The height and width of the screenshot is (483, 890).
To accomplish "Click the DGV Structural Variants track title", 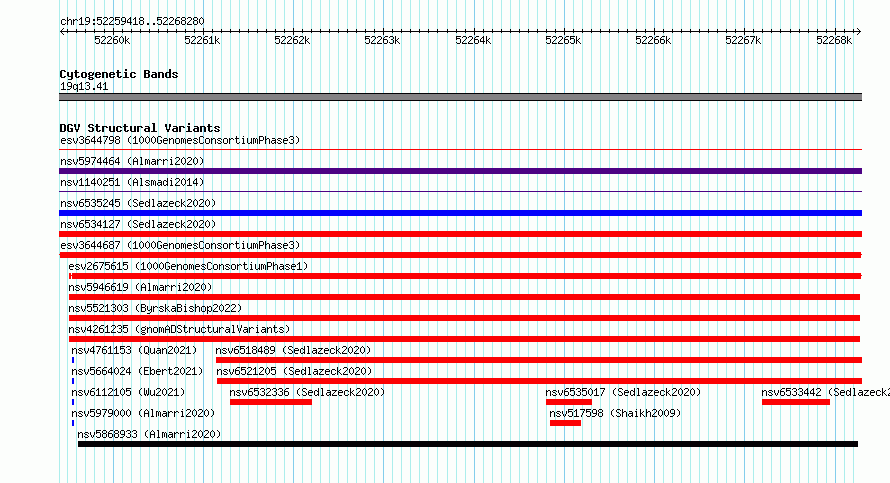I will [140, 128].
